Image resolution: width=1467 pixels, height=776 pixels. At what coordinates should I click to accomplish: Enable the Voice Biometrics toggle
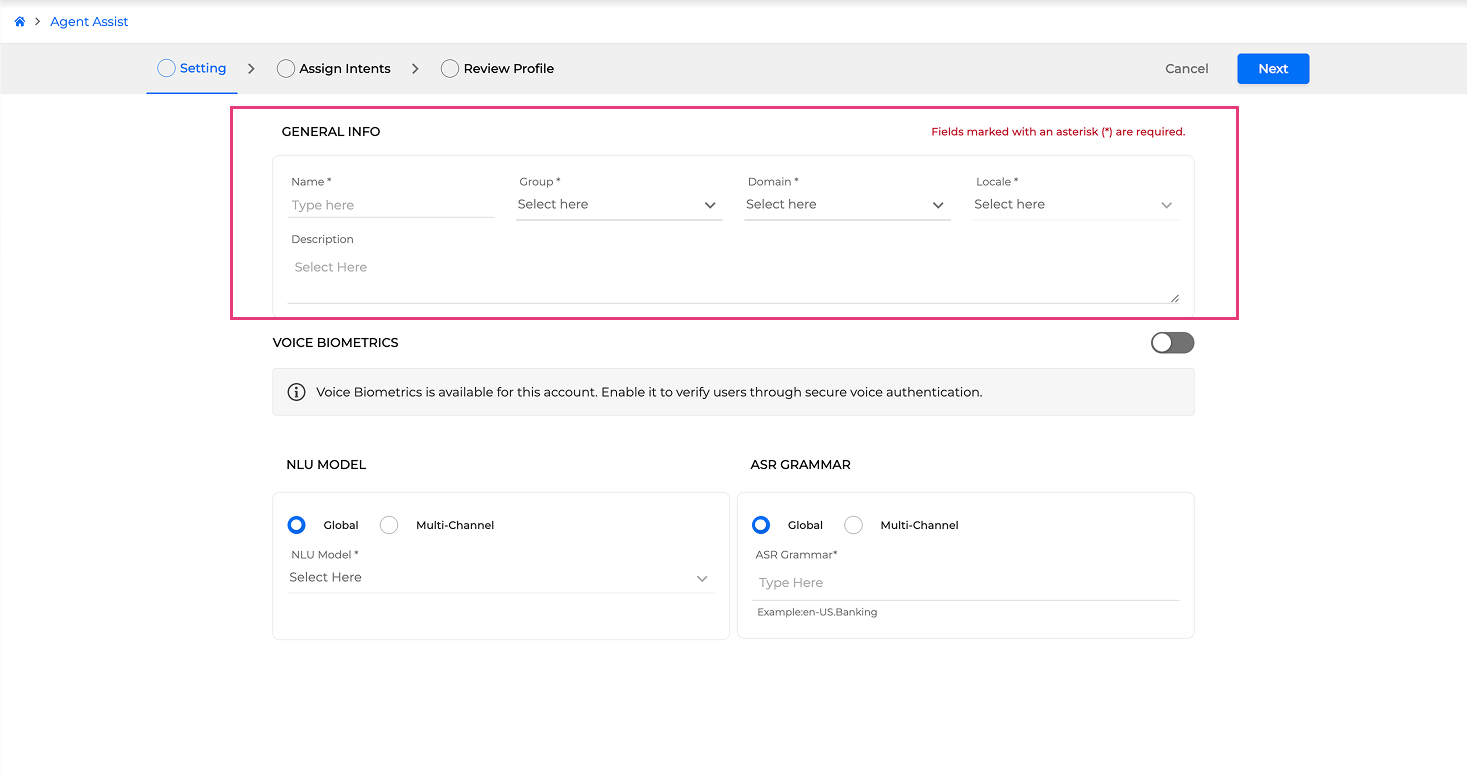click(x=1172, y=343)
